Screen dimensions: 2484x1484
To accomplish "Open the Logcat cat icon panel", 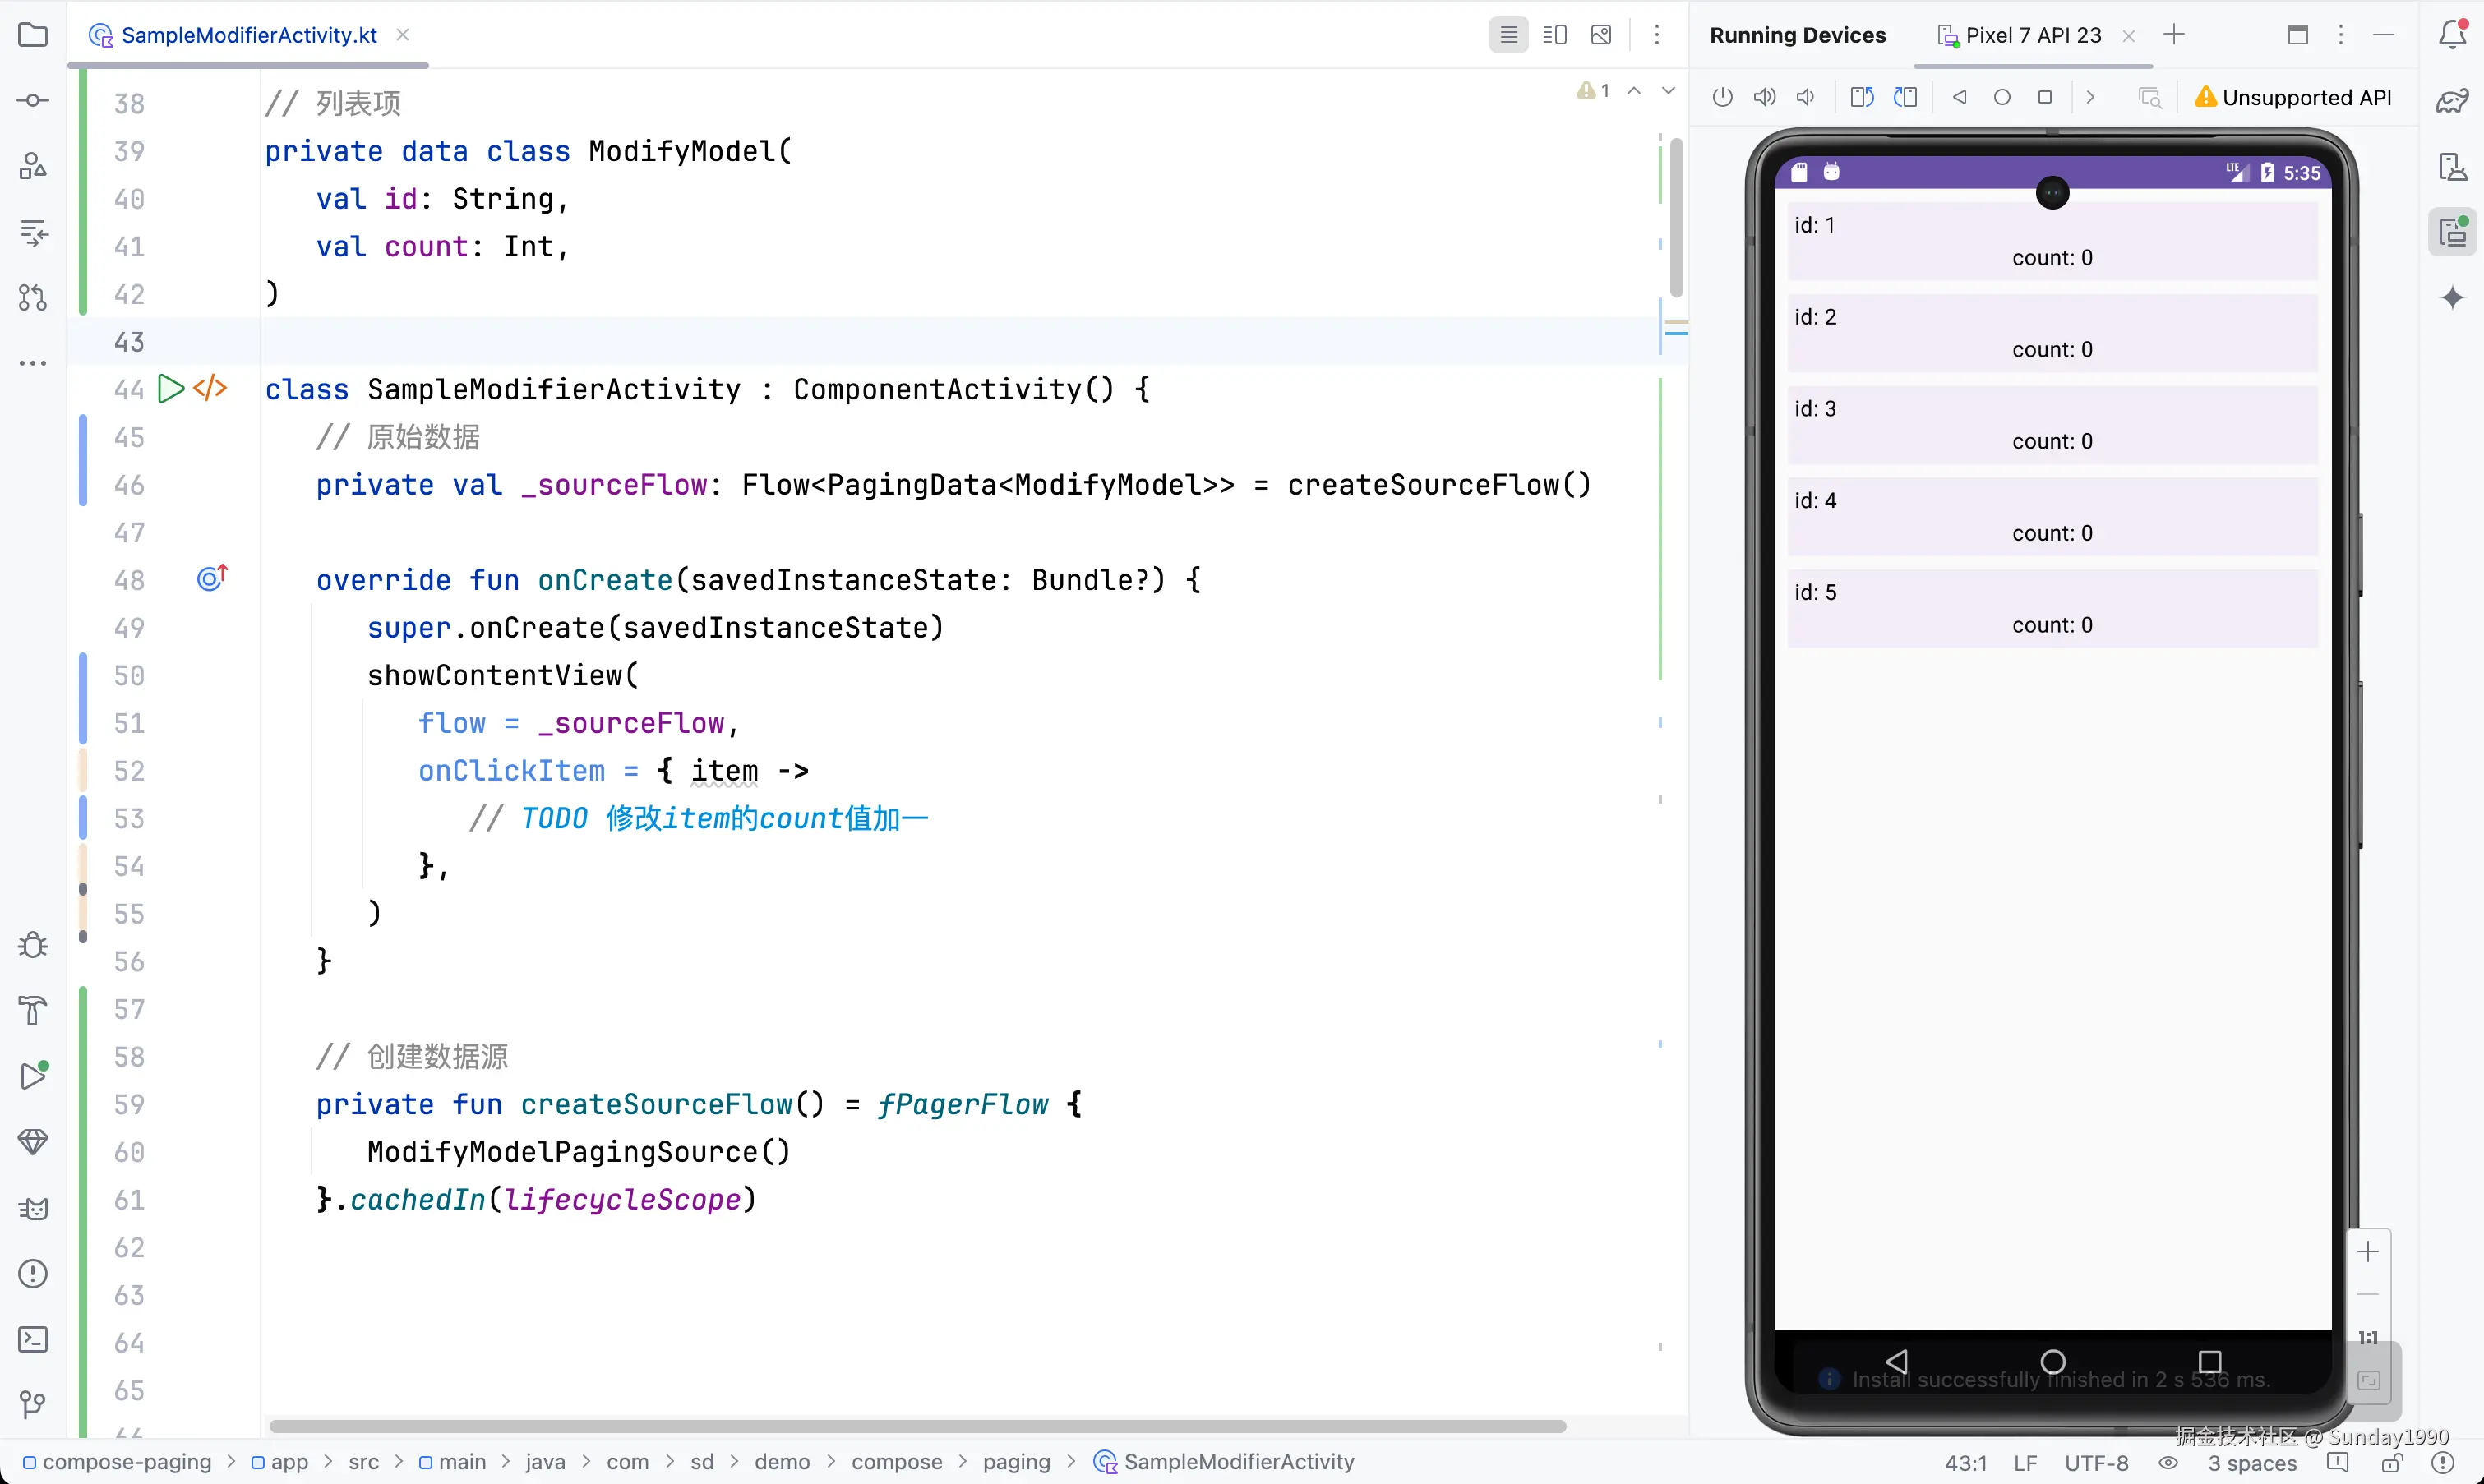I will pyautogui.click(x=33, y=1209).
